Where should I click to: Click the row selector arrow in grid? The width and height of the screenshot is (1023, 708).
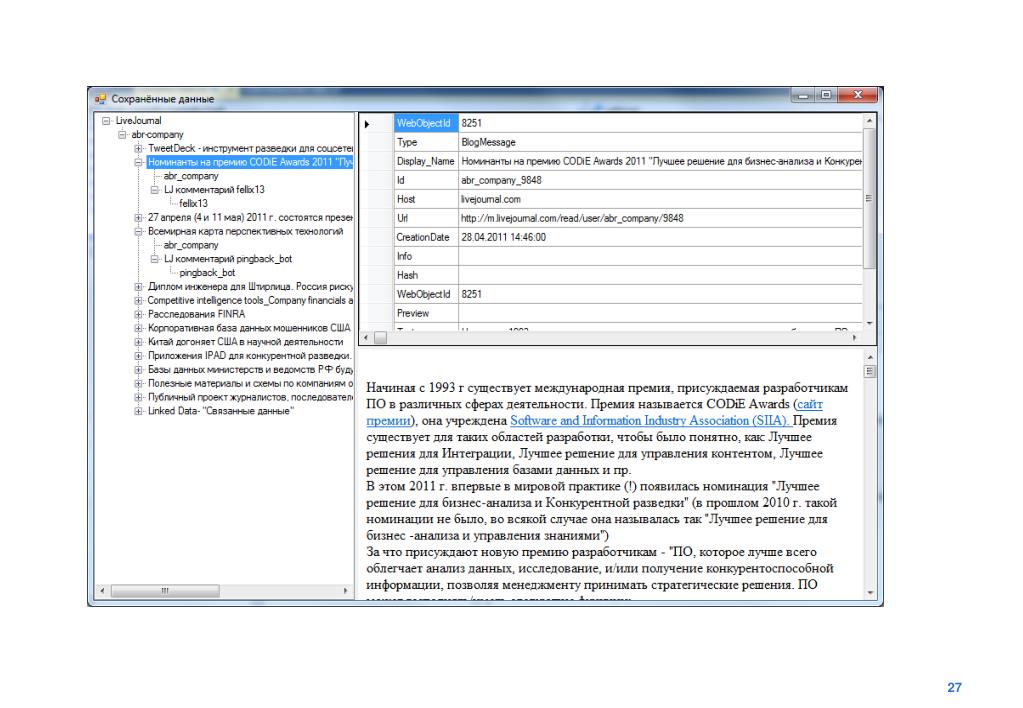pyautogui.click(x=367, y=124)
